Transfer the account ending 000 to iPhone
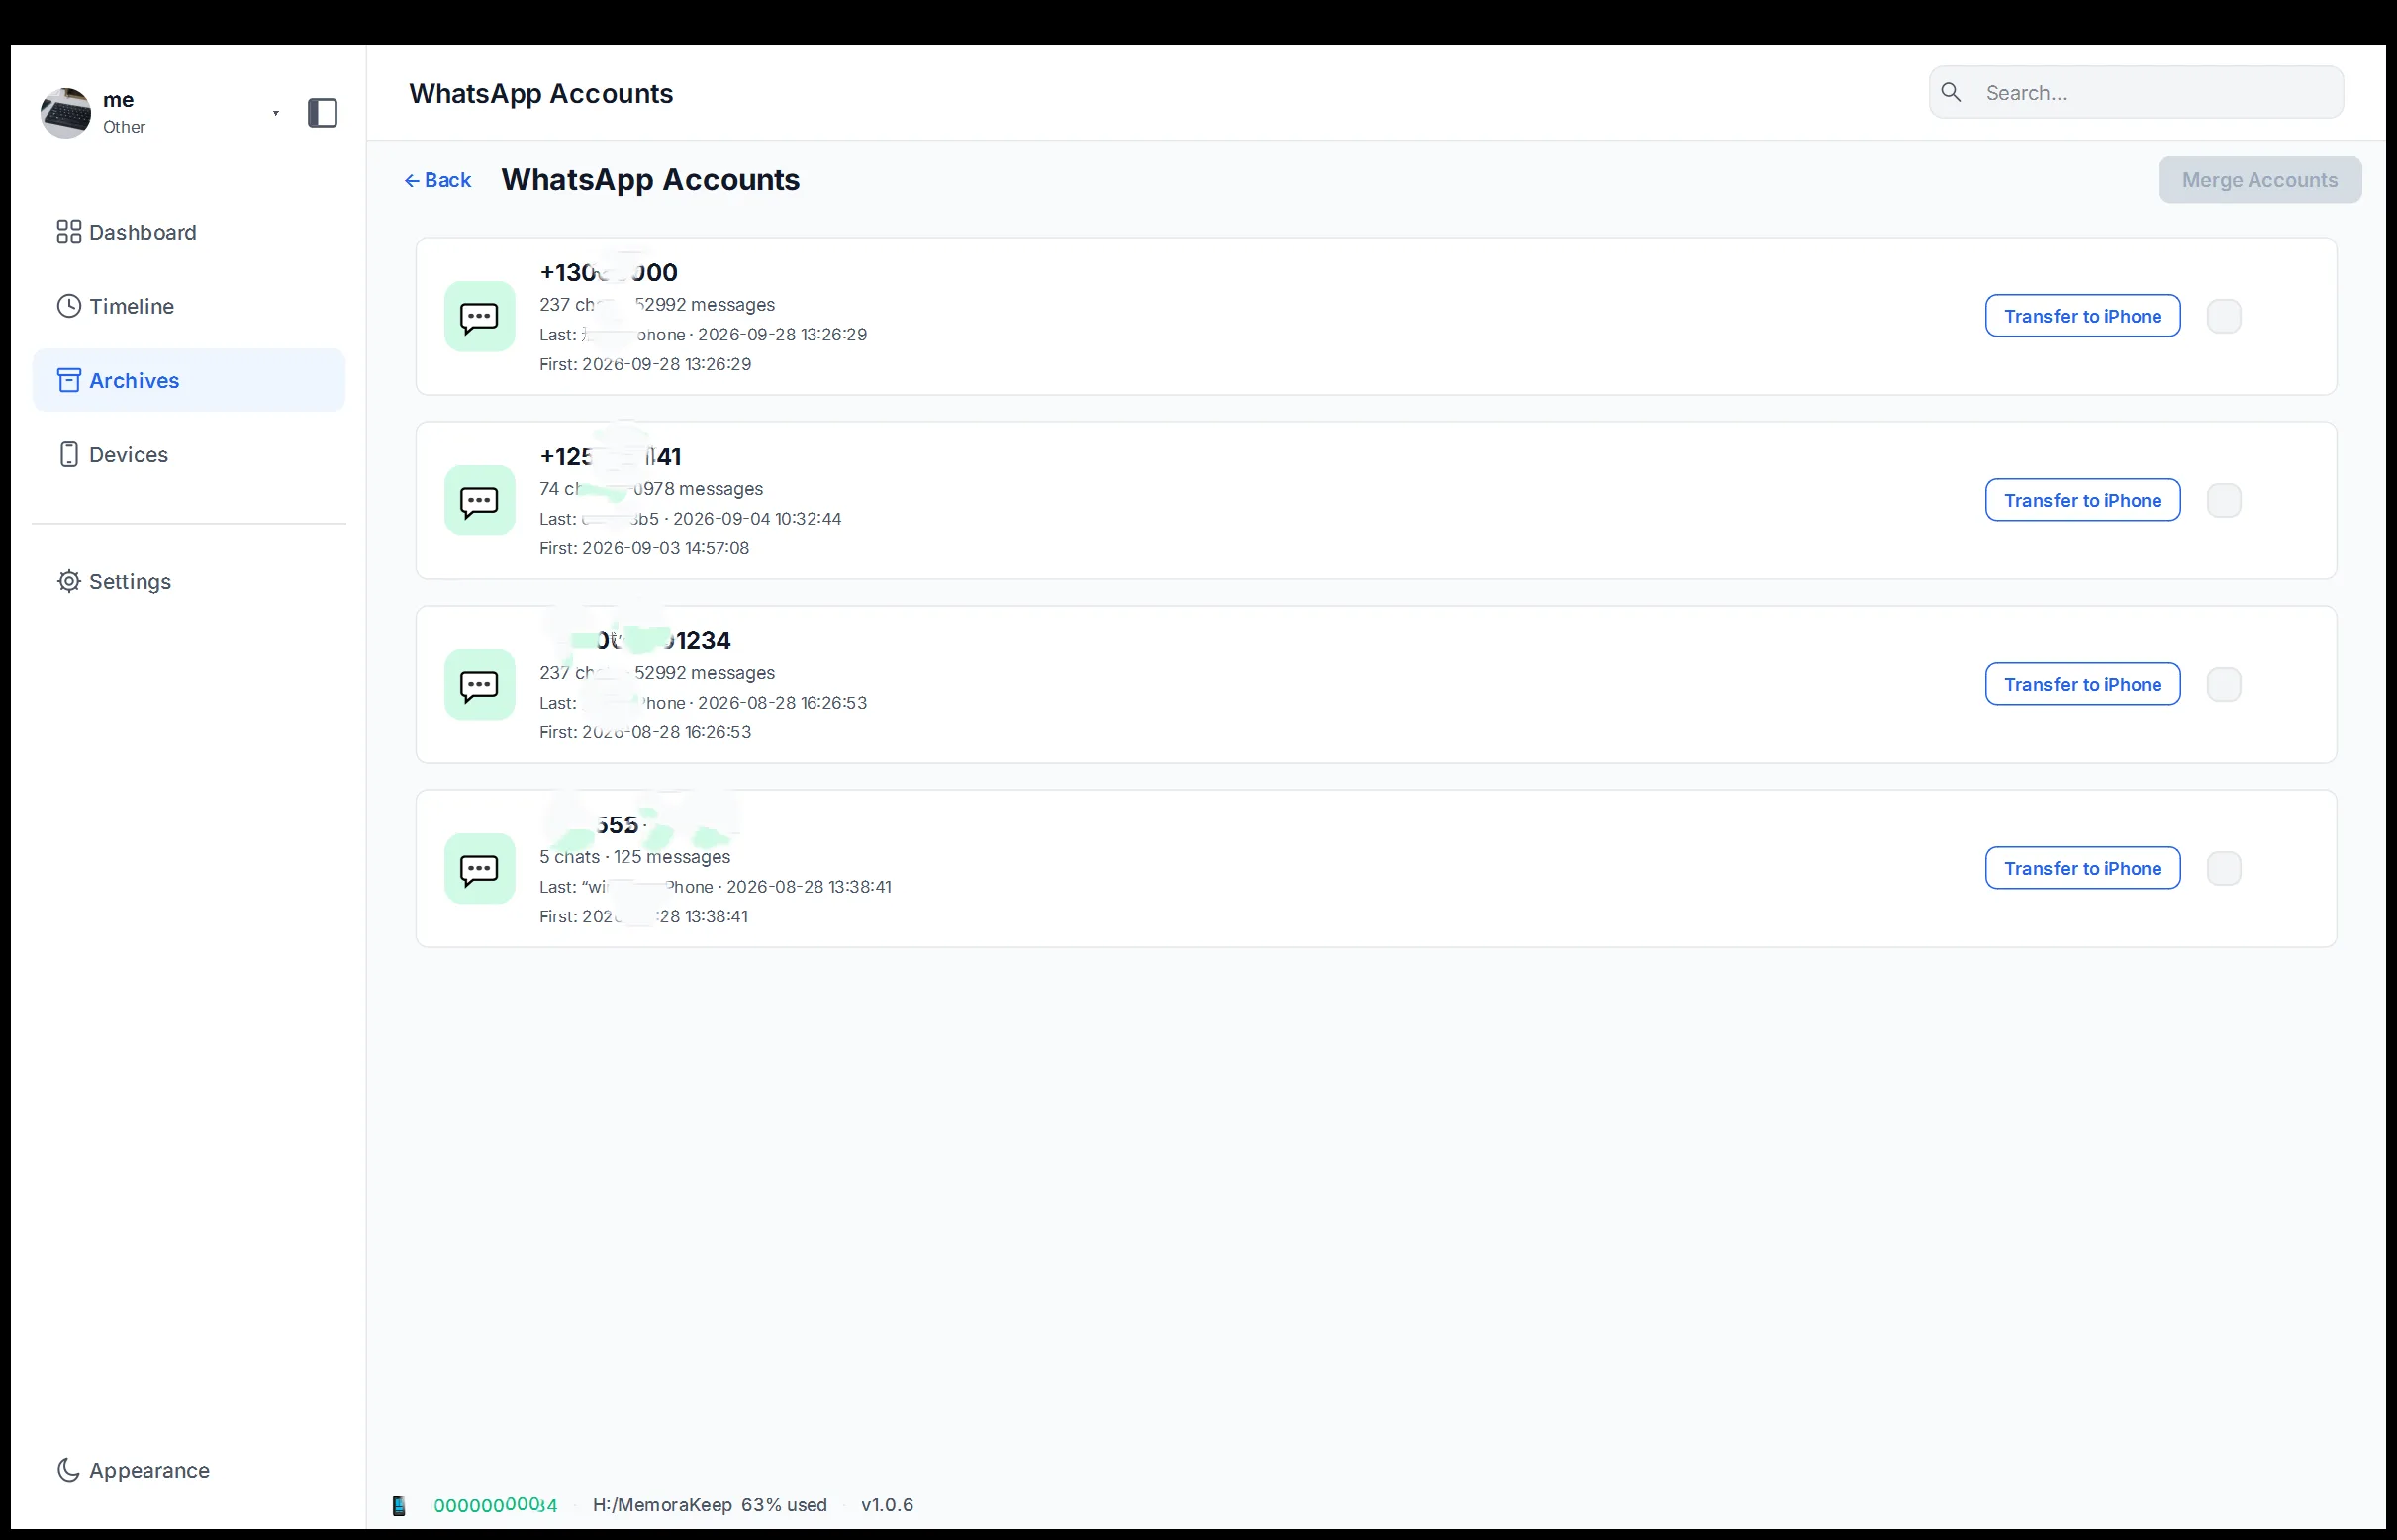 point(2082,316)
